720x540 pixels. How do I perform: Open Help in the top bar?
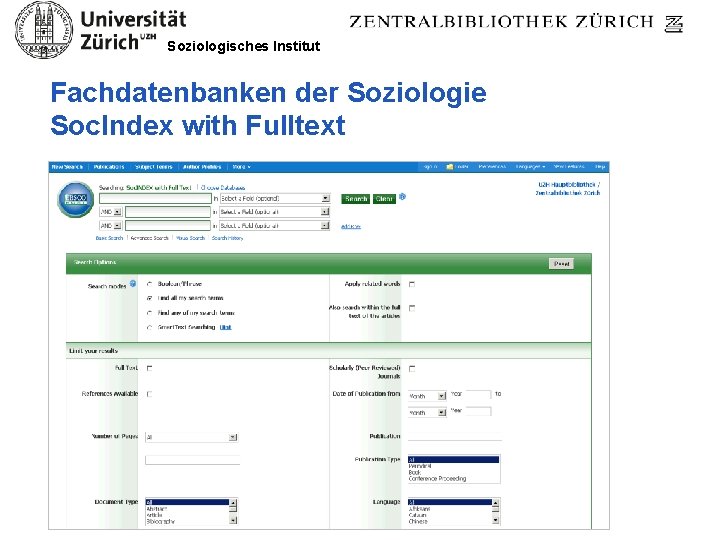click(x=600, y=167)
